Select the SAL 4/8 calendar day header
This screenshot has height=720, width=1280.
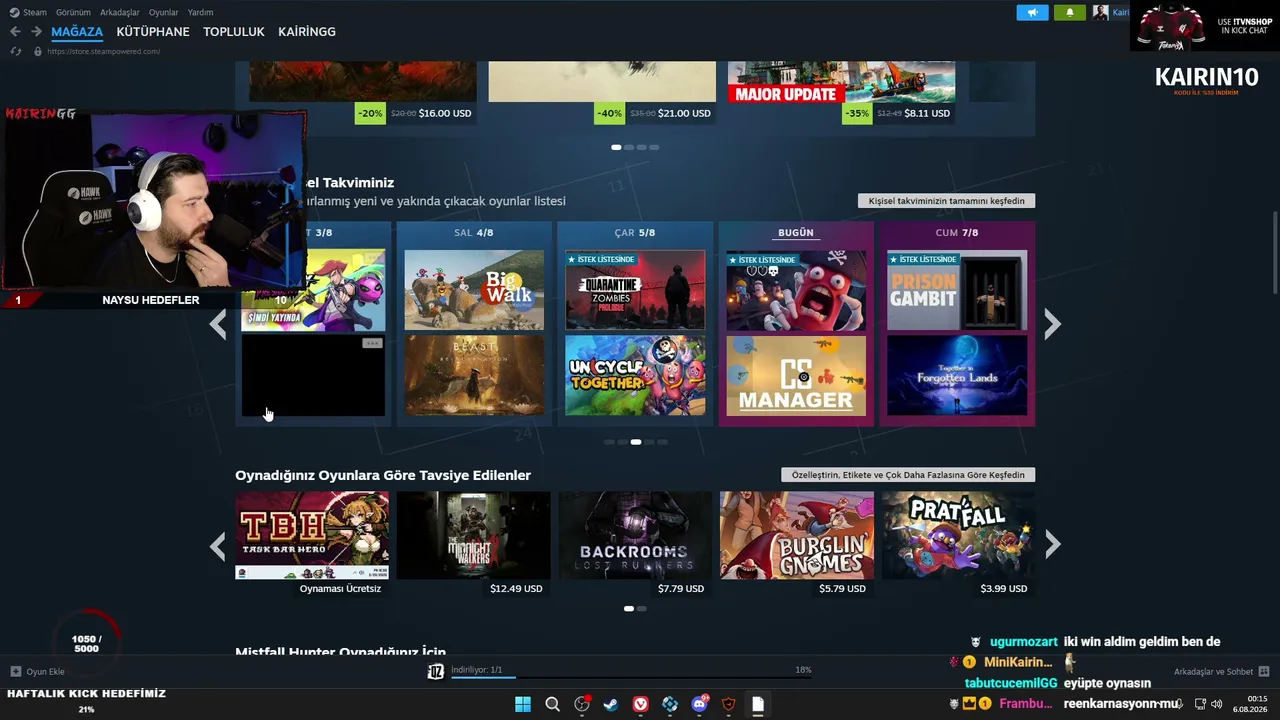click(474, 232)
